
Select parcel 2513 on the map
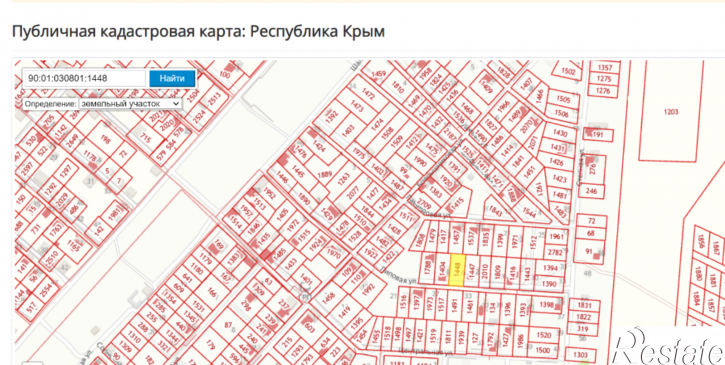coord(215,99)
